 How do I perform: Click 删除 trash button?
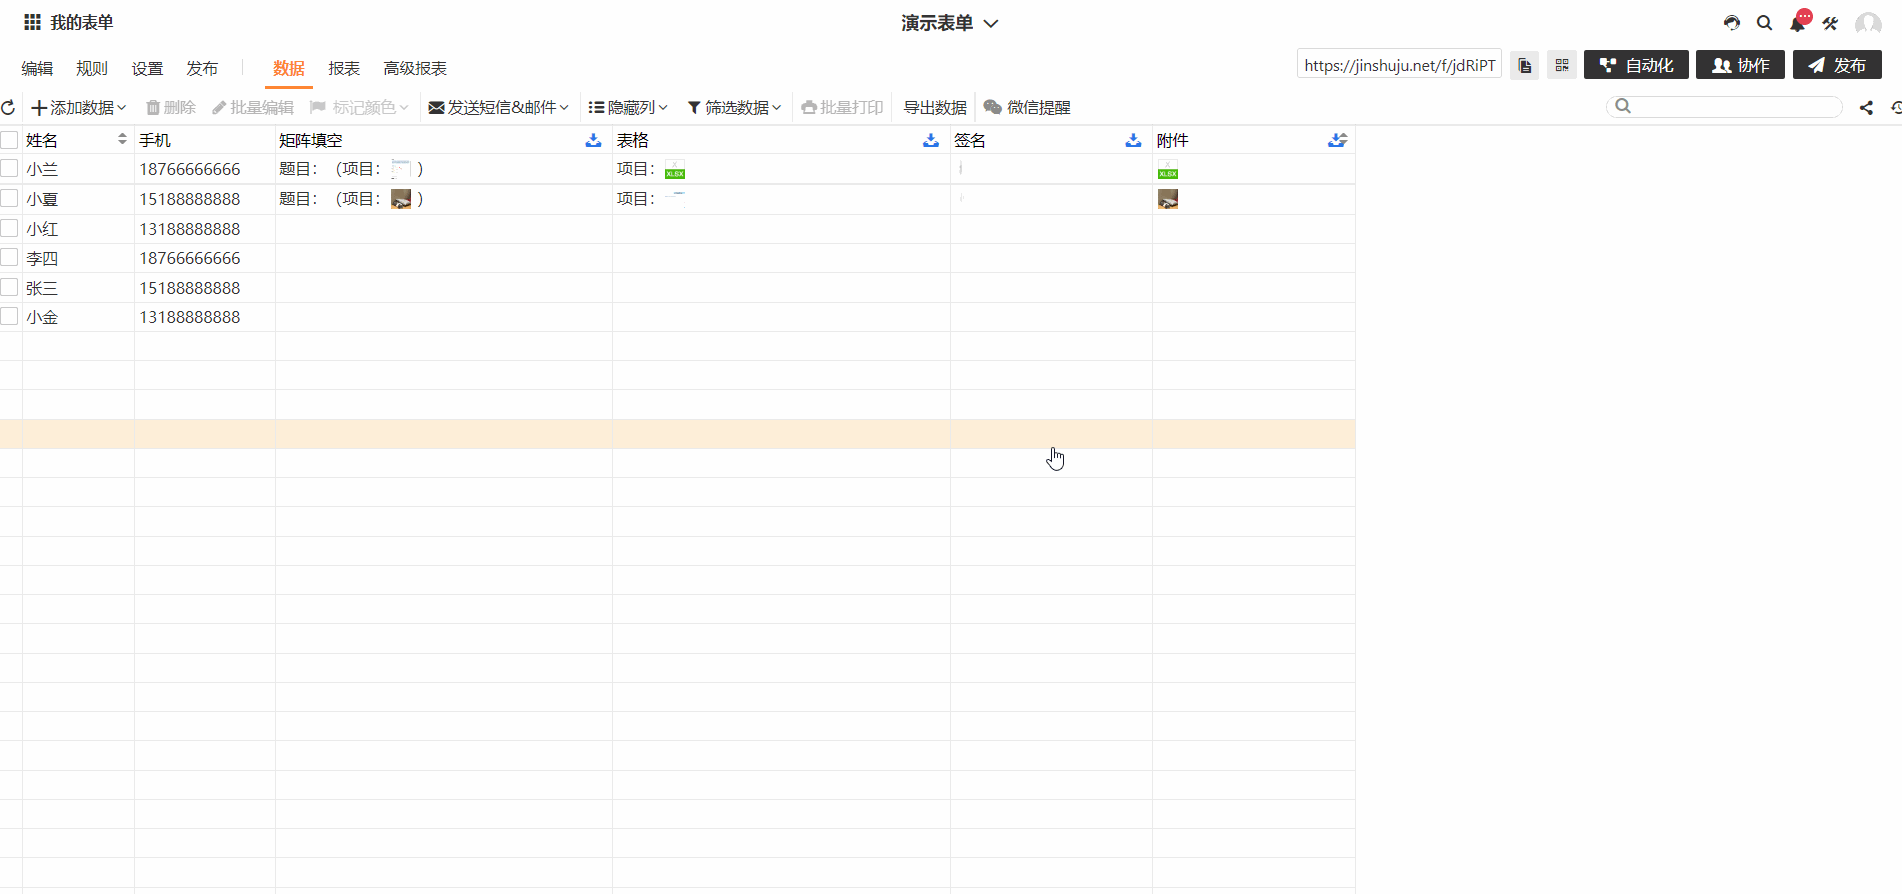coord(171,107)
